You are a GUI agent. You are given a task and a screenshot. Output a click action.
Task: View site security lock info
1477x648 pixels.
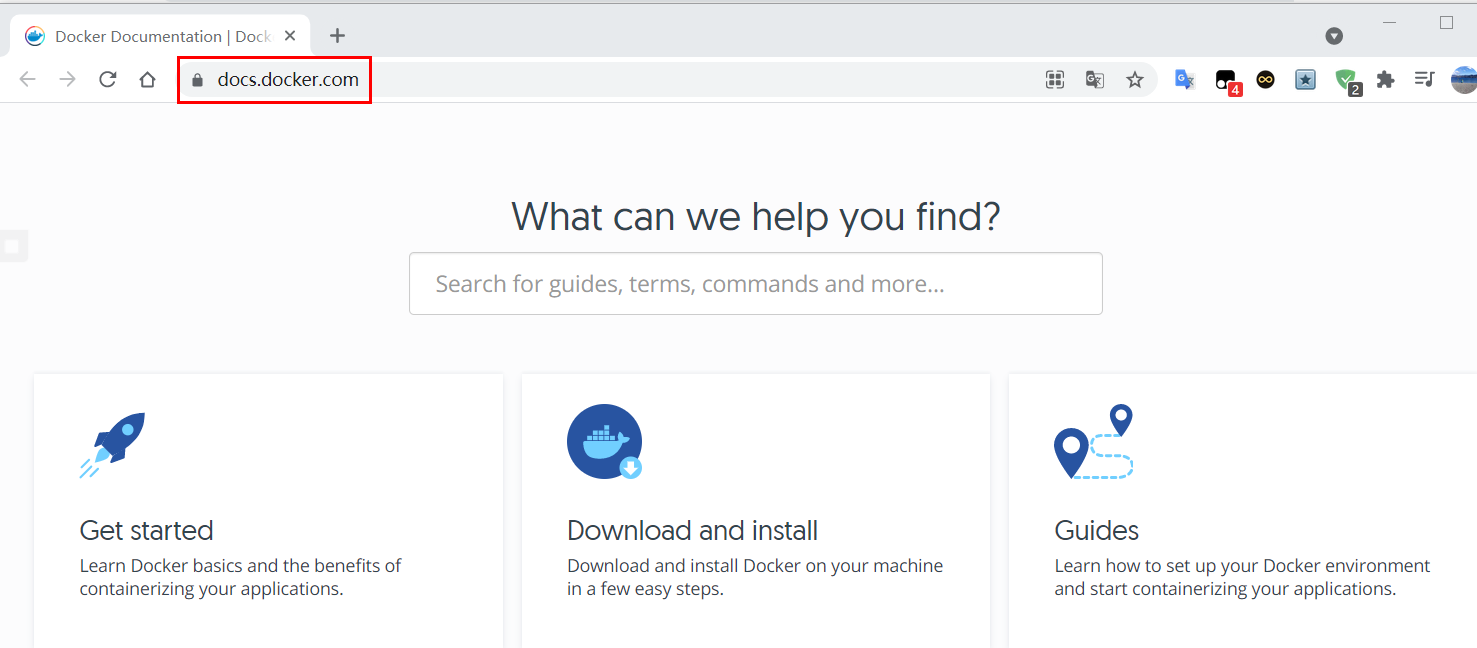[x=197, y=80]
